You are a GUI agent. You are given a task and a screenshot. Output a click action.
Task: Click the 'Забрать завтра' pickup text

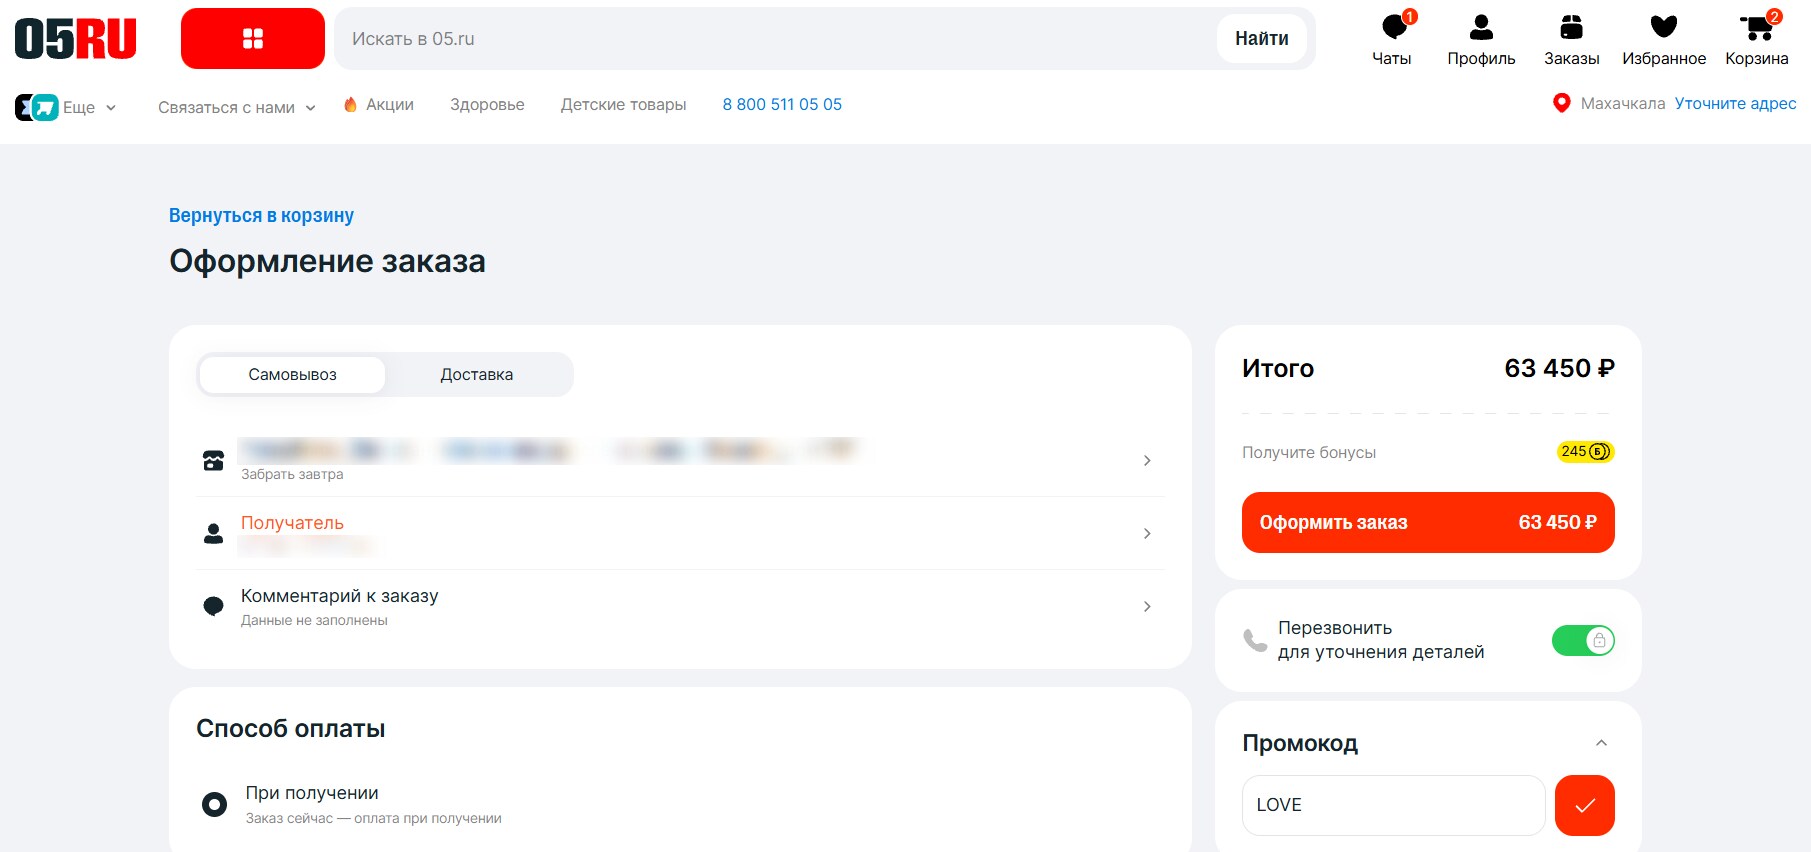(x=292, y=474)
